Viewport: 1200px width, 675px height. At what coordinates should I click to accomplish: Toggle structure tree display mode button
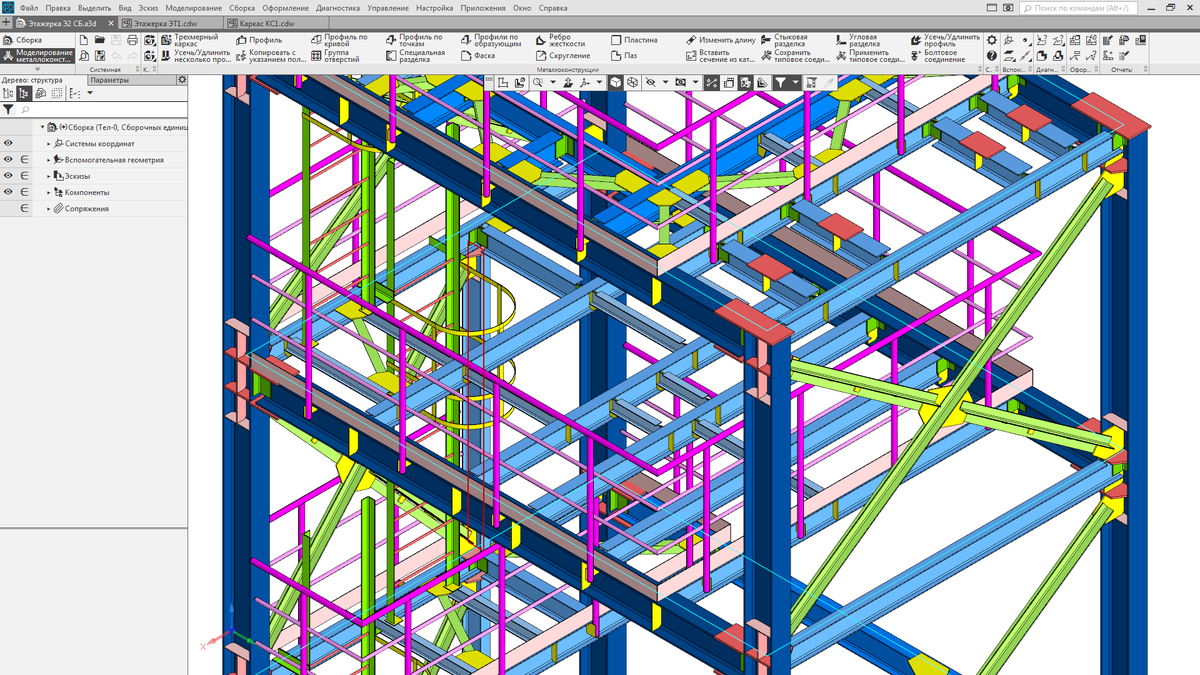coord(24,93)
